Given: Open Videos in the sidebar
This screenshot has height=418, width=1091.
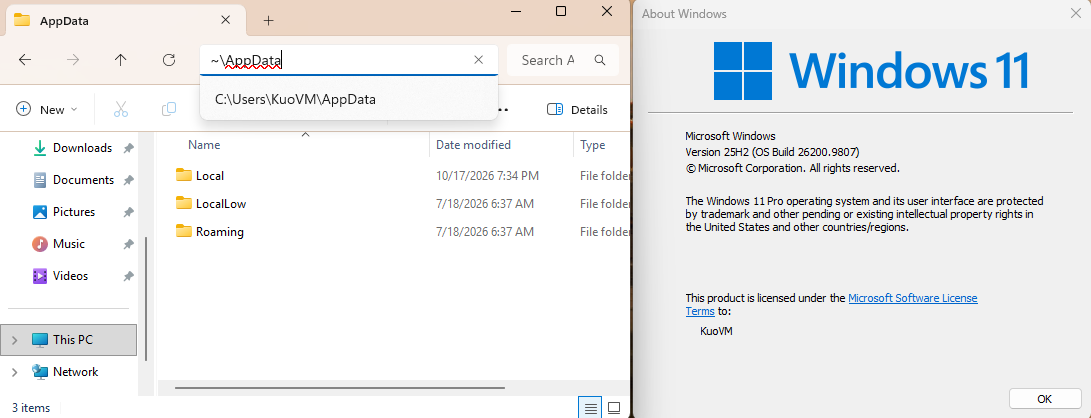Looking at the screenshot, I should pos(70,276).
